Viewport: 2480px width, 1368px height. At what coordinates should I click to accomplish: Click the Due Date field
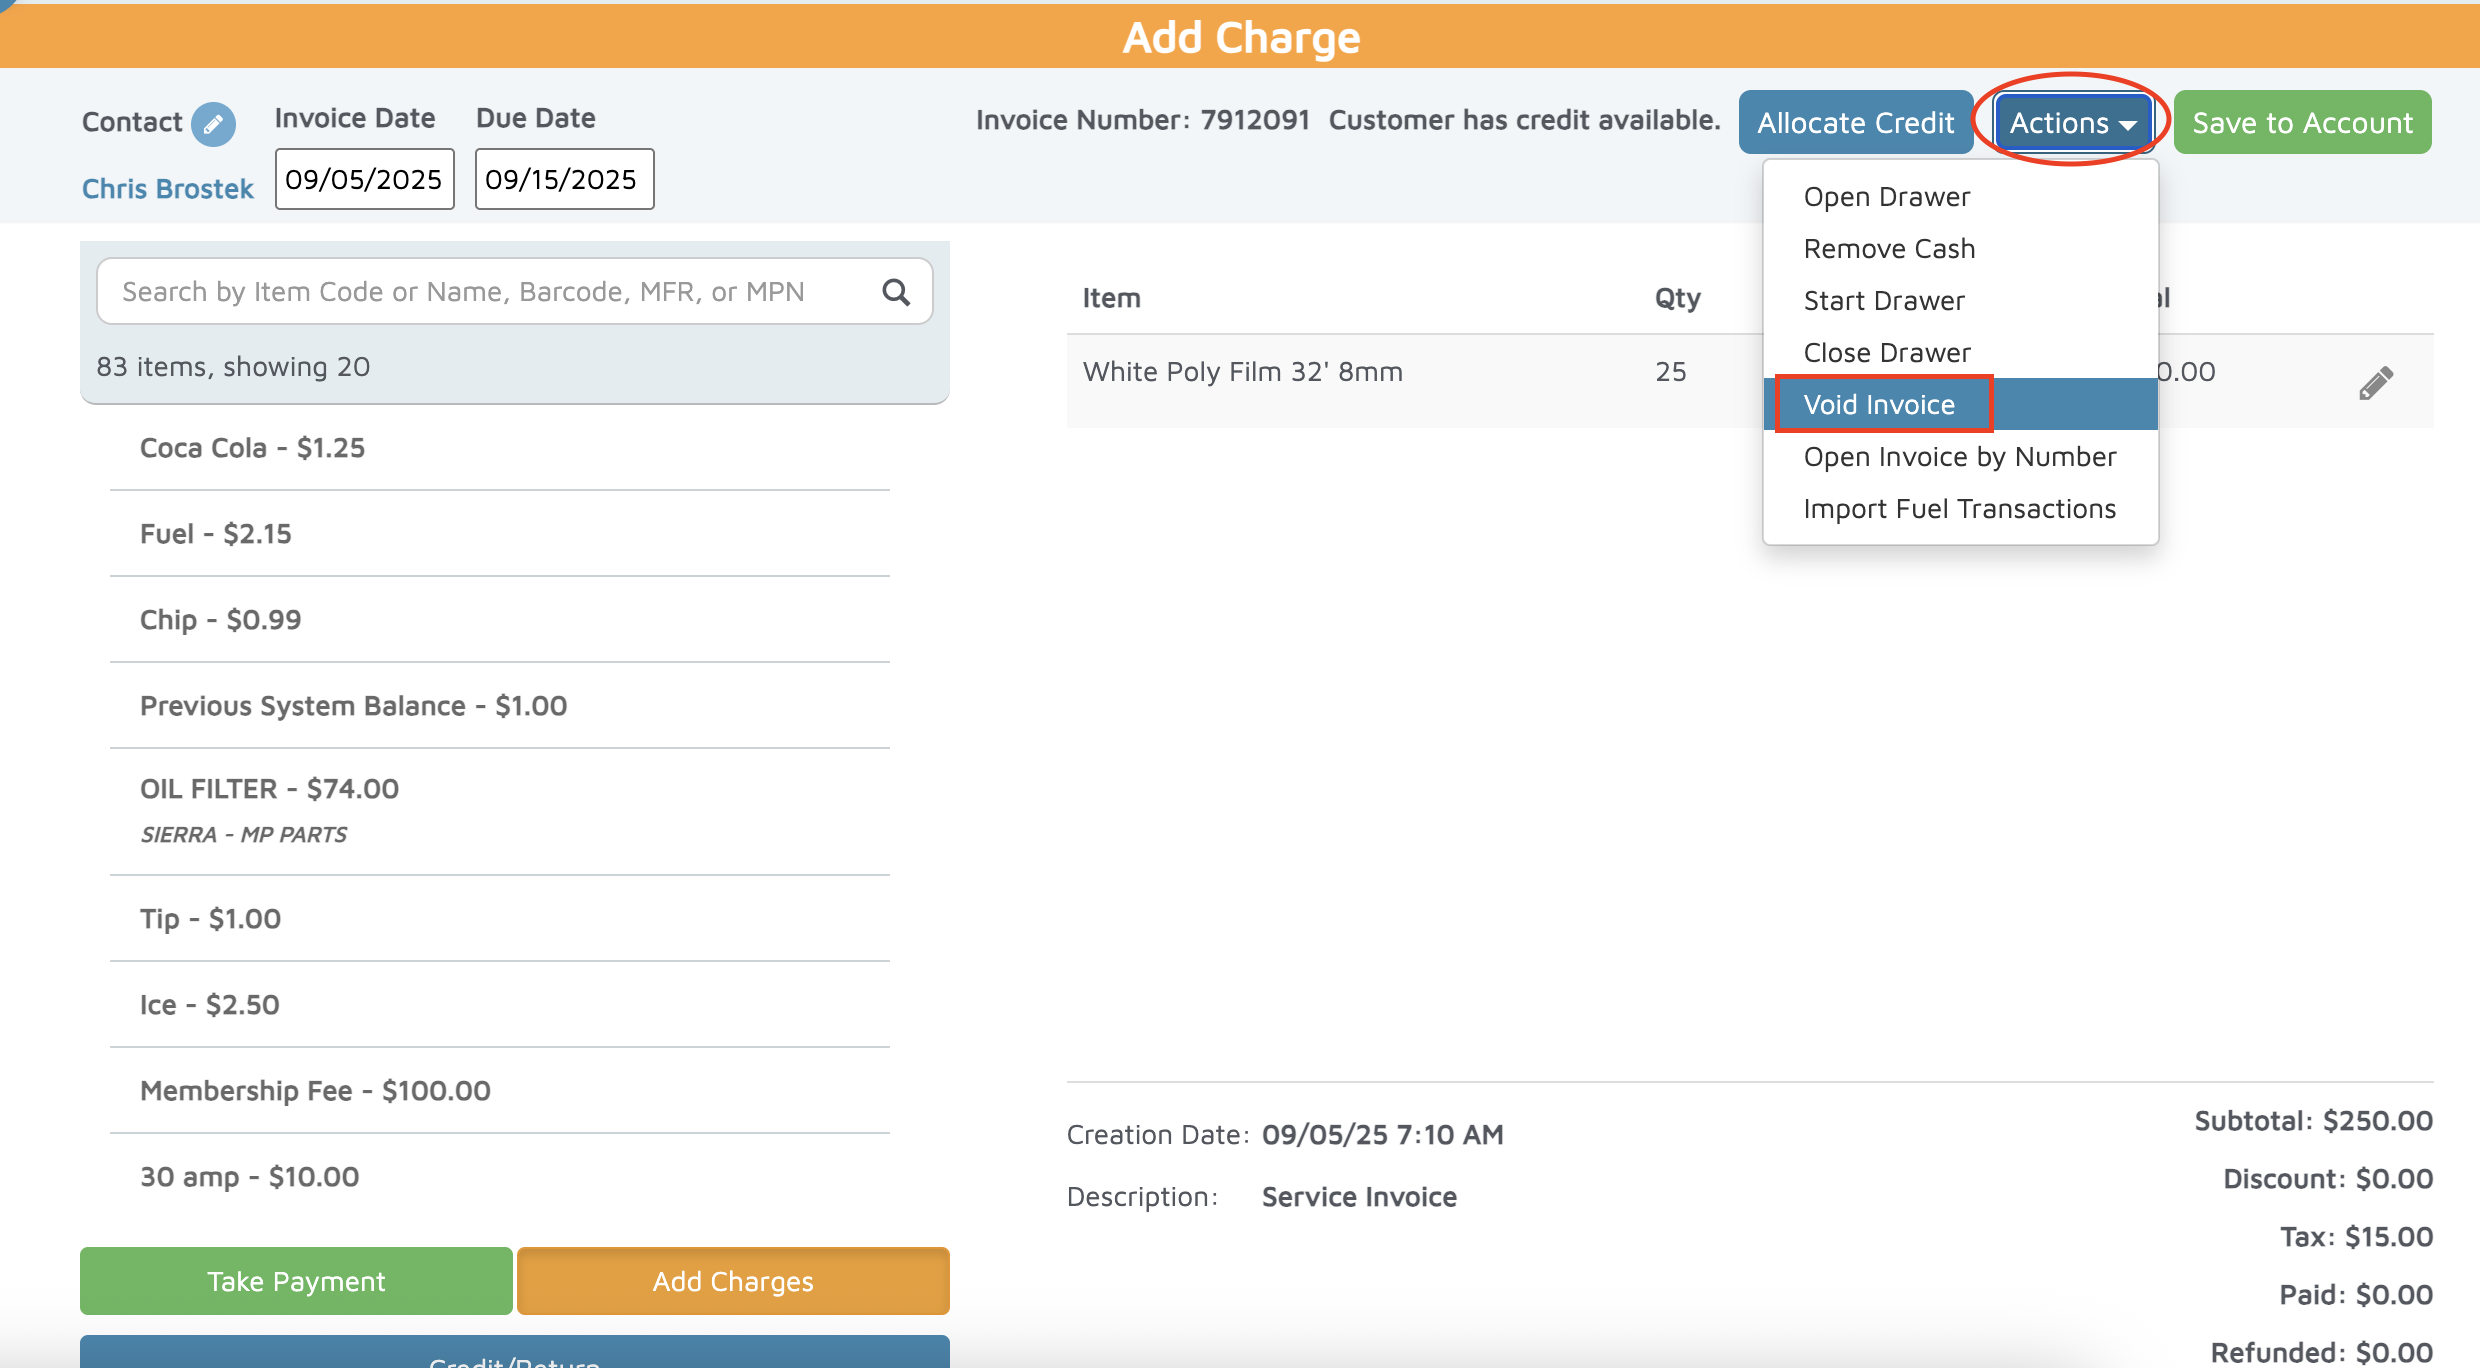click(564, 180)
